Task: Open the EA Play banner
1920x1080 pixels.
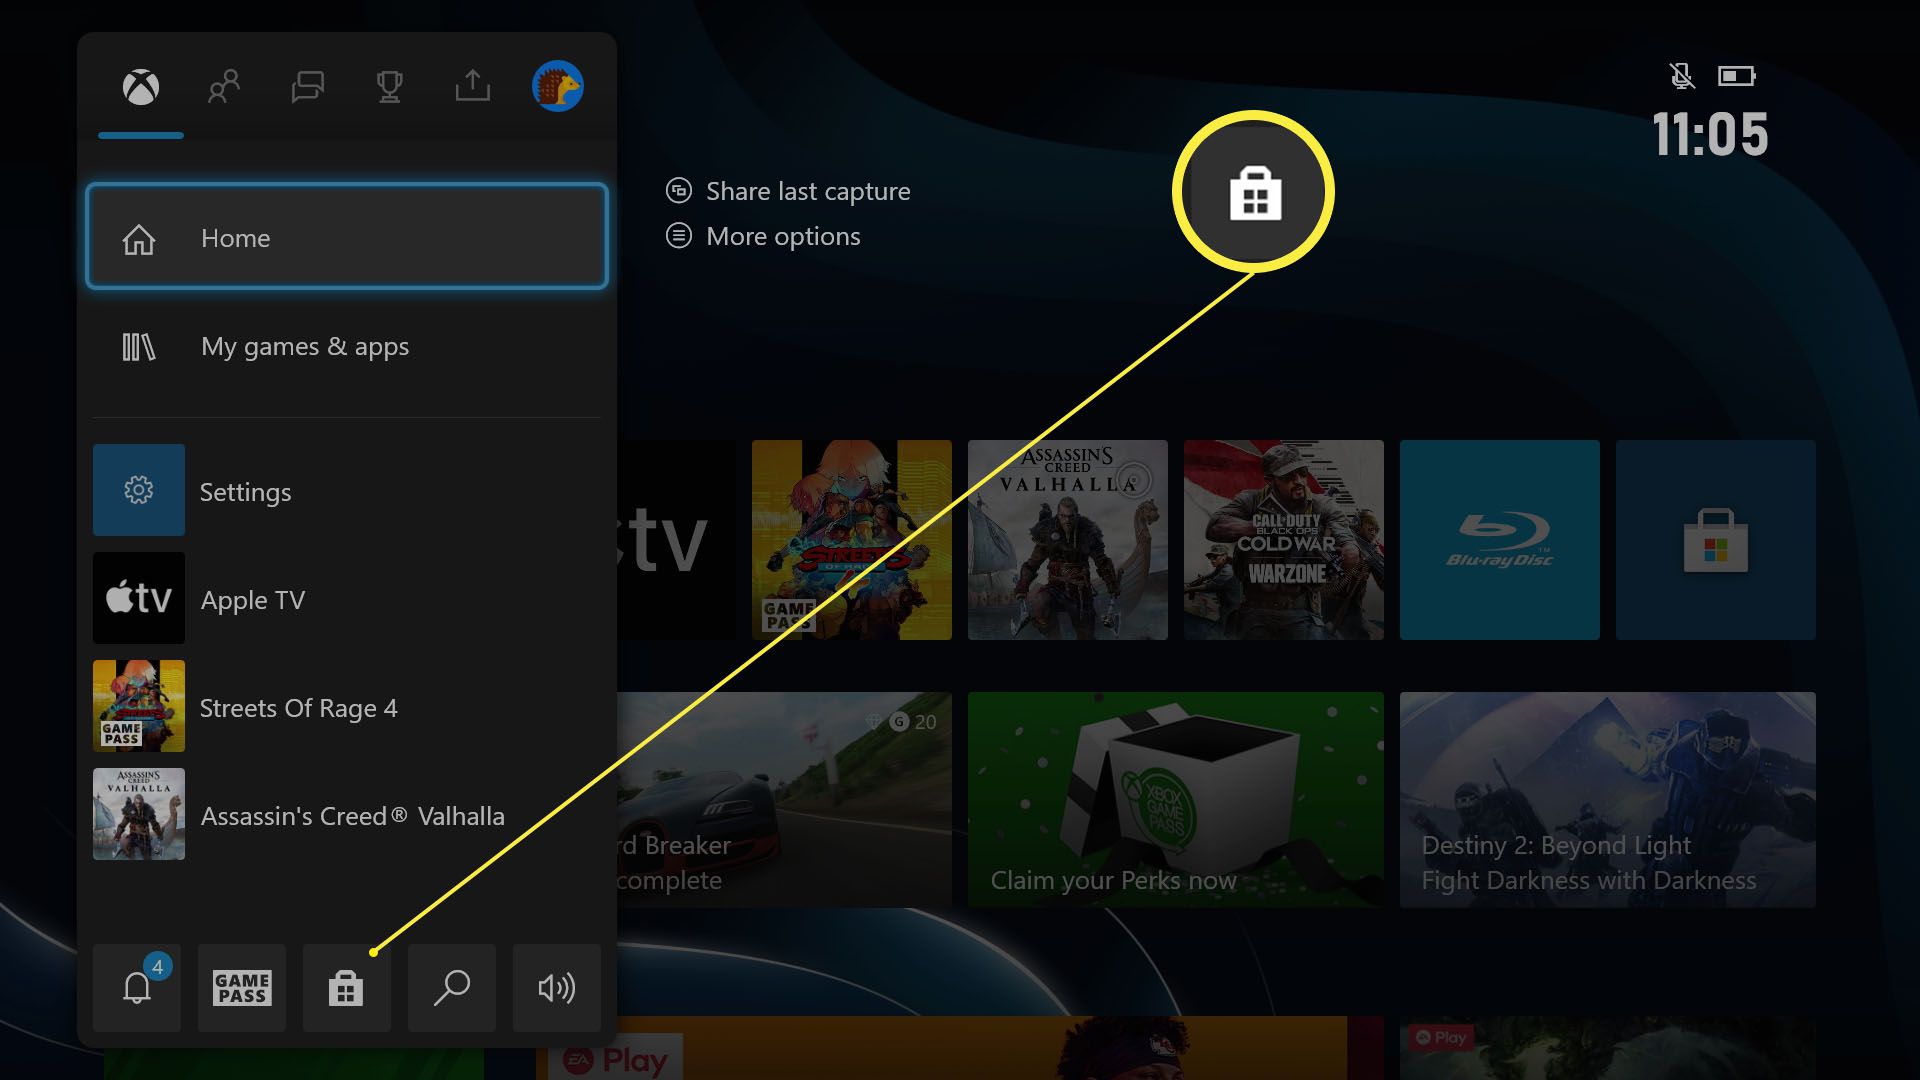Action: click(x=960, y=1048)
